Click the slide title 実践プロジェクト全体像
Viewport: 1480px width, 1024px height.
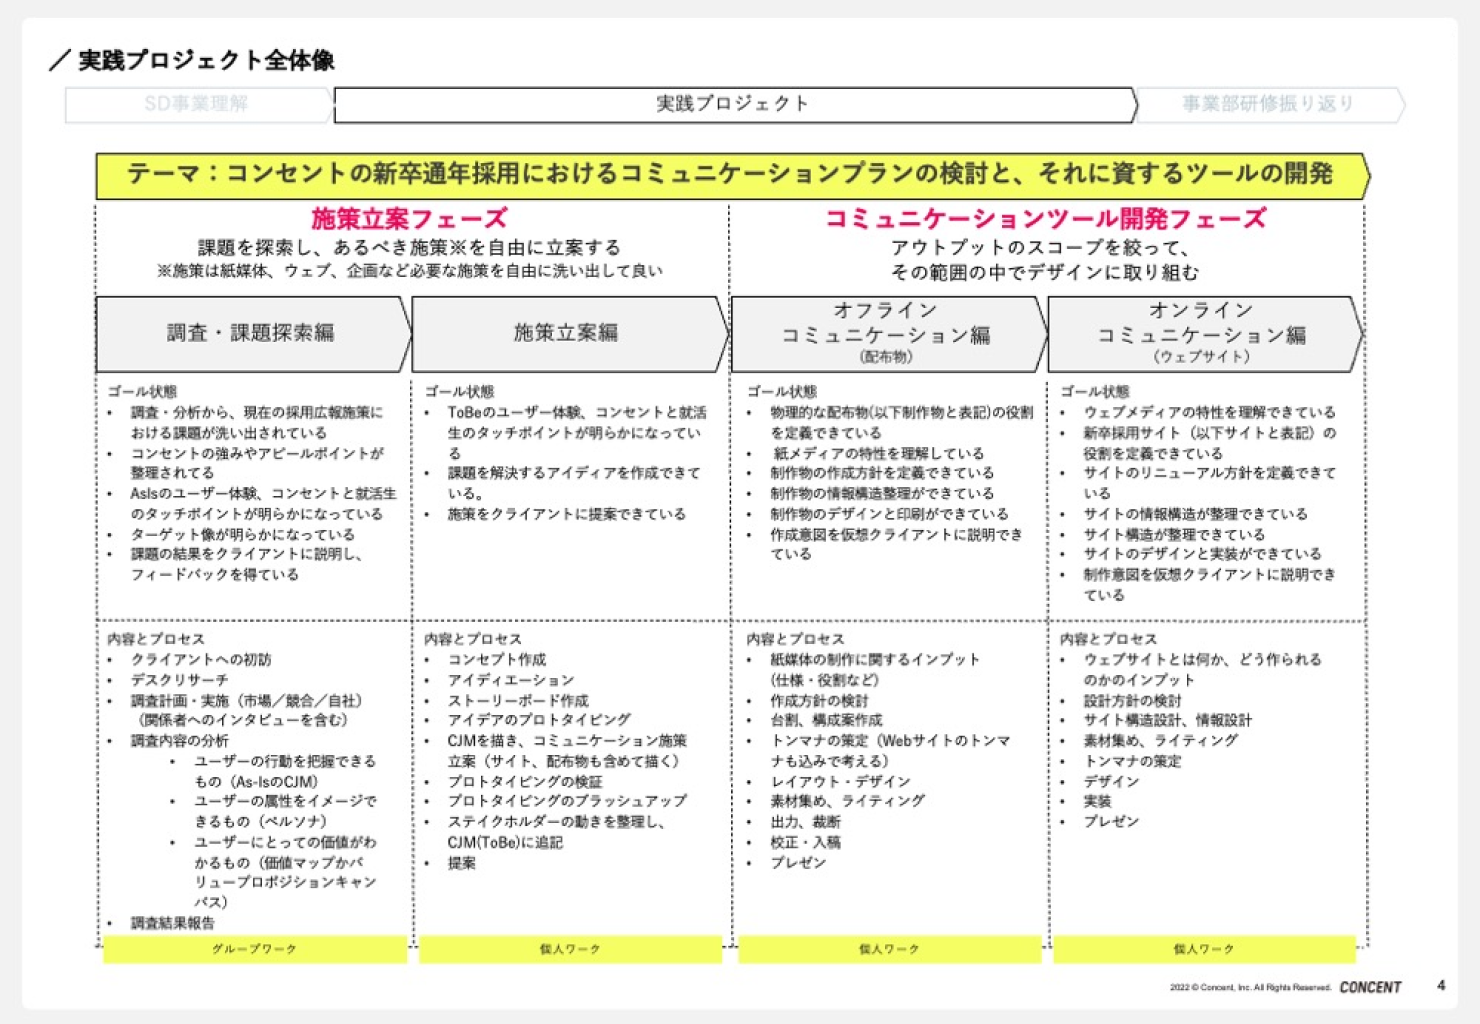click(206, 61)
